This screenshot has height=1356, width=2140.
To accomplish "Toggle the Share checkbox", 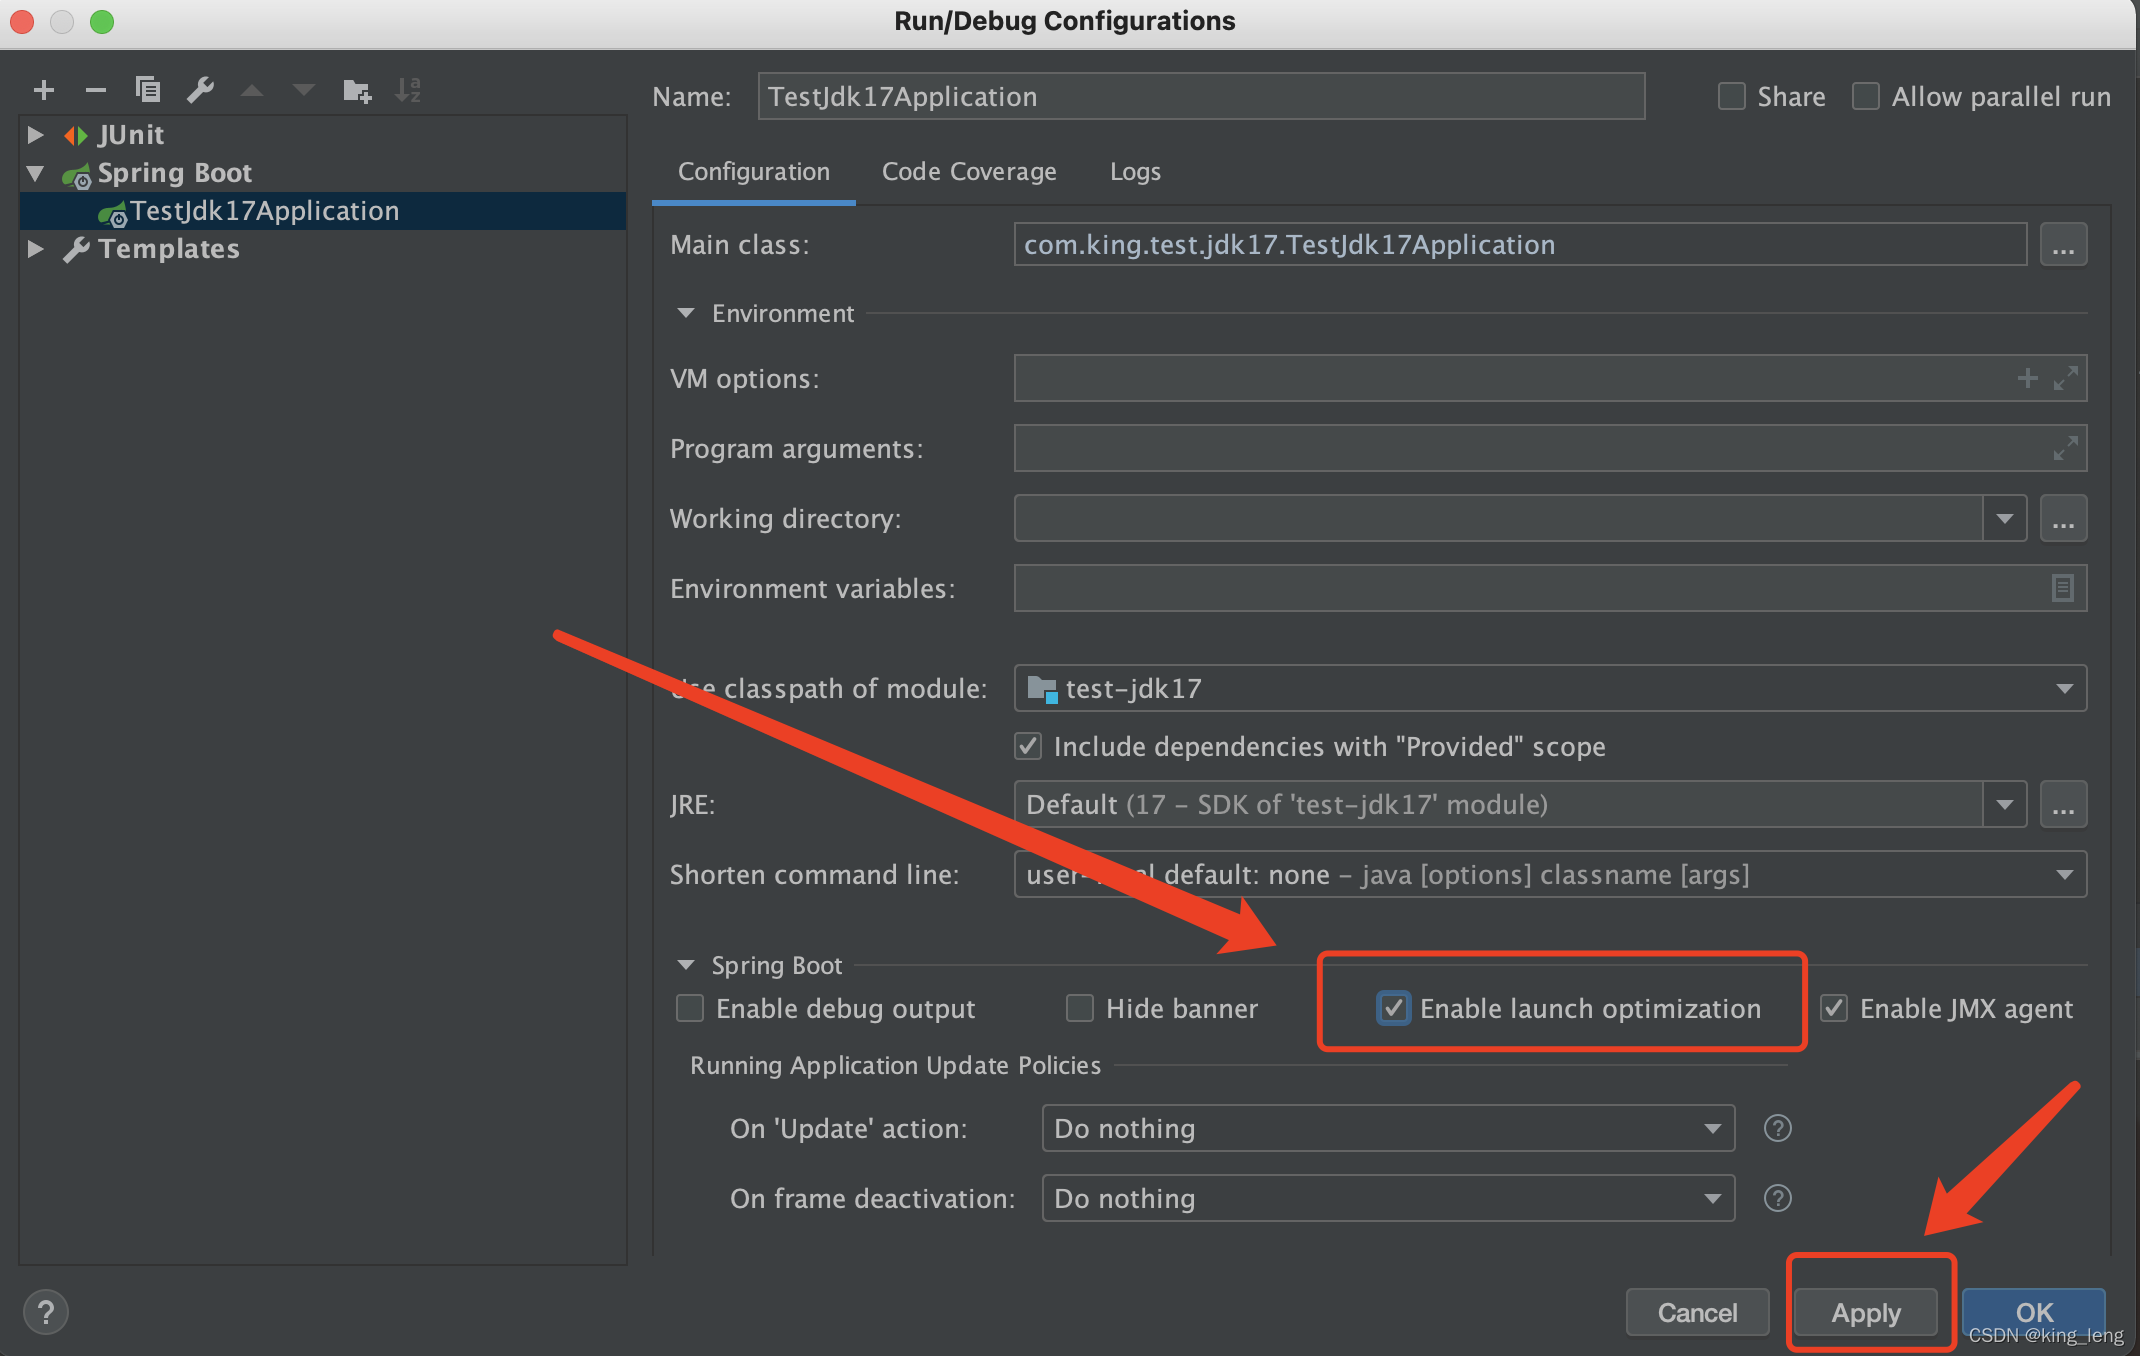I will (x=1732, y=97).
